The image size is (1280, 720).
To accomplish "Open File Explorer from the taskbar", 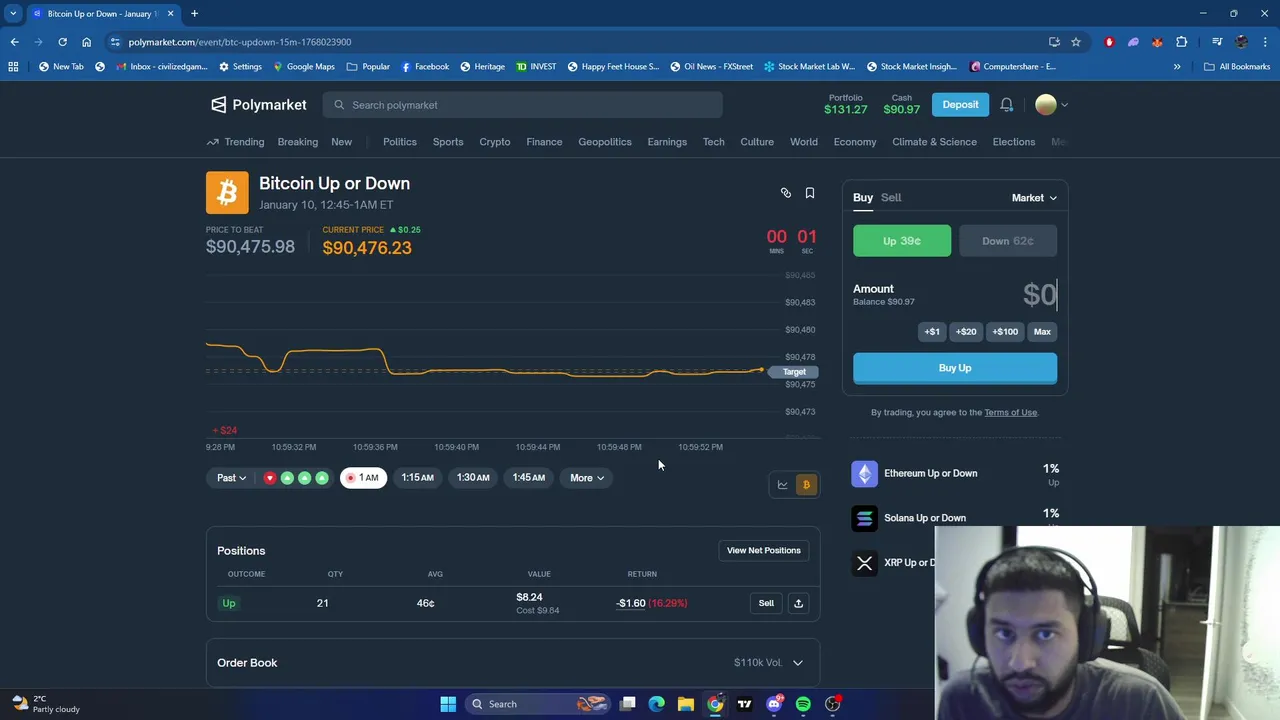I will tap(686, 704).
